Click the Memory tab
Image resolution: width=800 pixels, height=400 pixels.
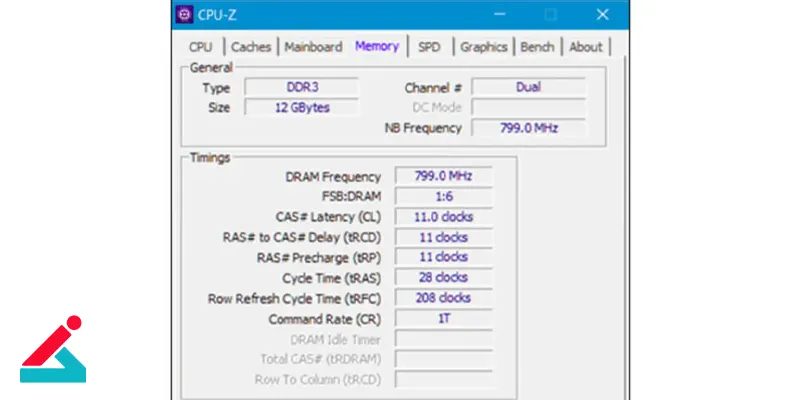[x=377, y=46]
